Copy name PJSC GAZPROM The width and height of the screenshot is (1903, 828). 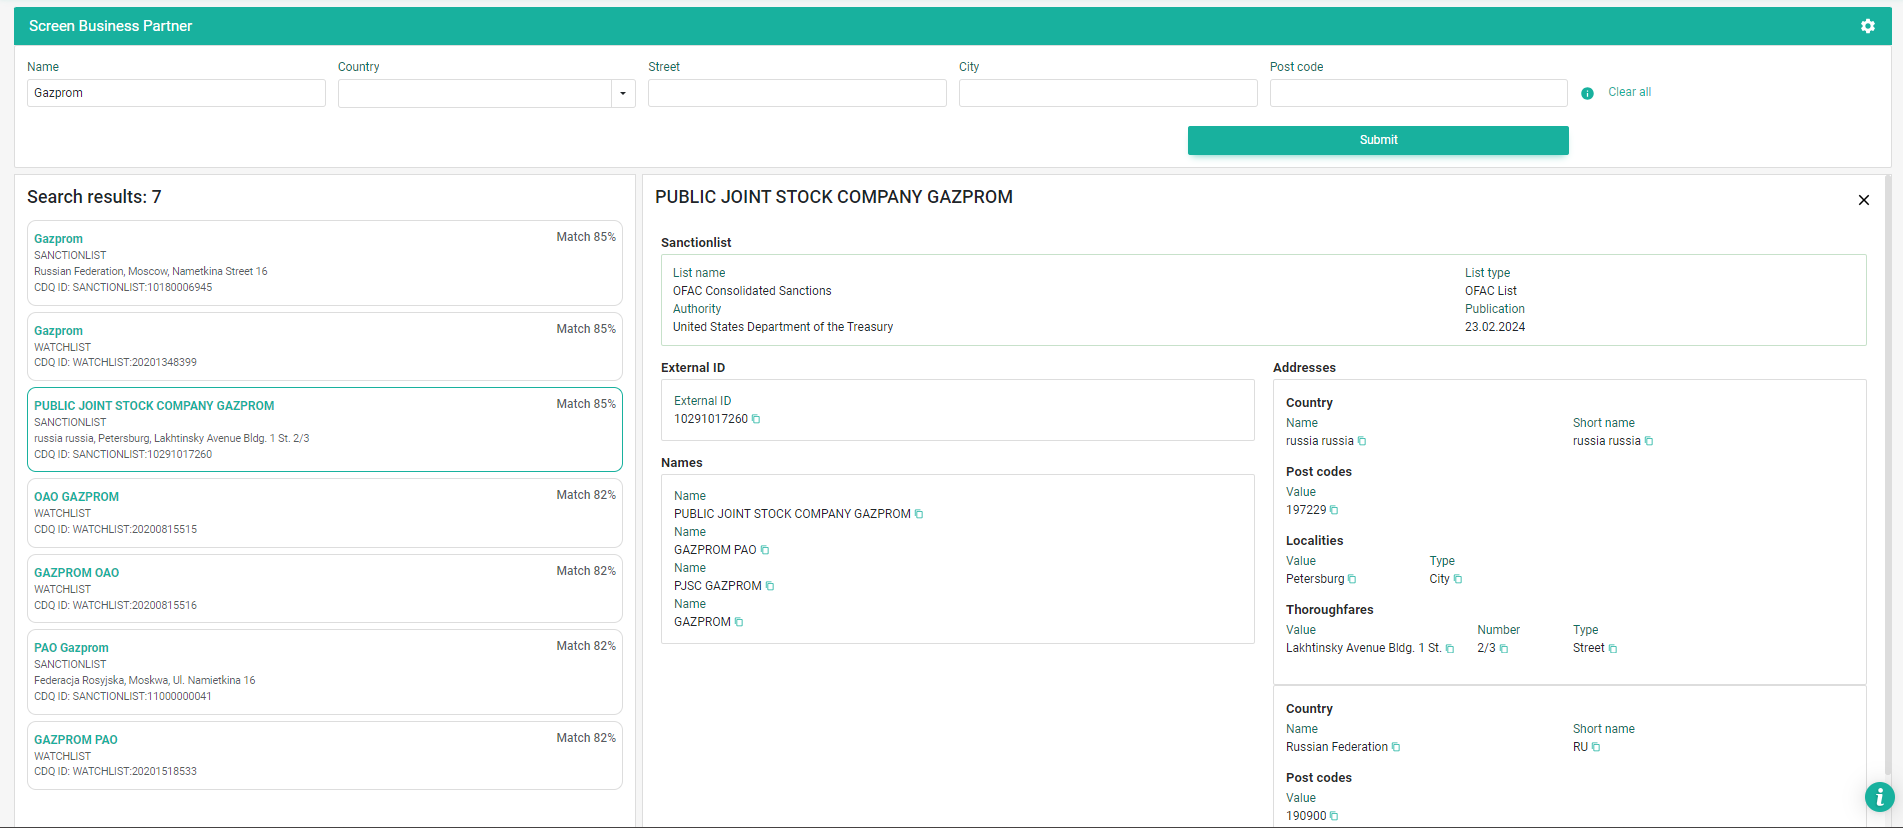click(x=770, y=586)
